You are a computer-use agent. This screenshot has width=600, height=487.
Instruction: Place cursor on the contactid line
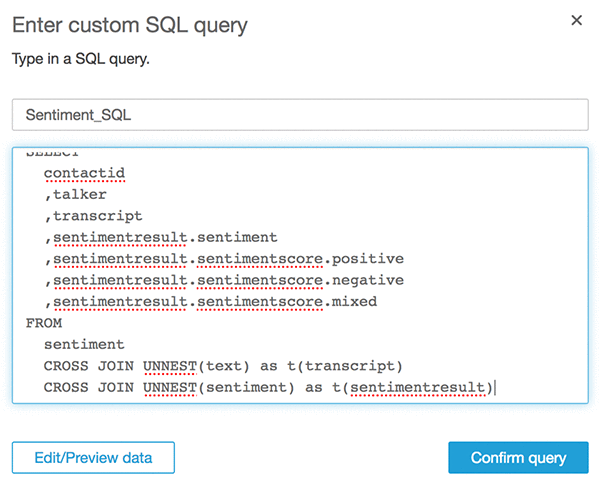pos(84,173)
